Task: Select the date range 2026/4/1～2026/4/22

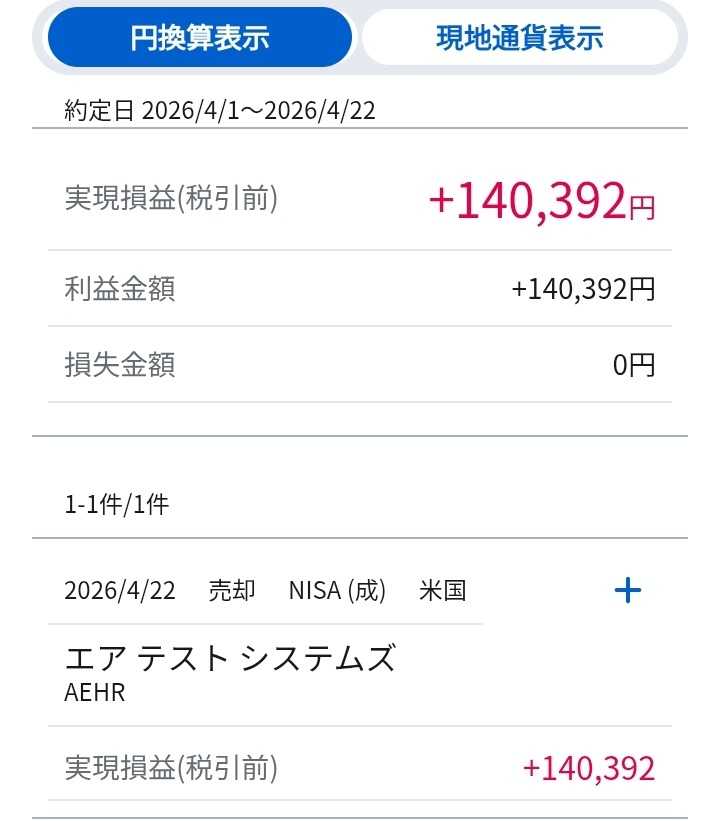Action: click(x=258, y=110)
